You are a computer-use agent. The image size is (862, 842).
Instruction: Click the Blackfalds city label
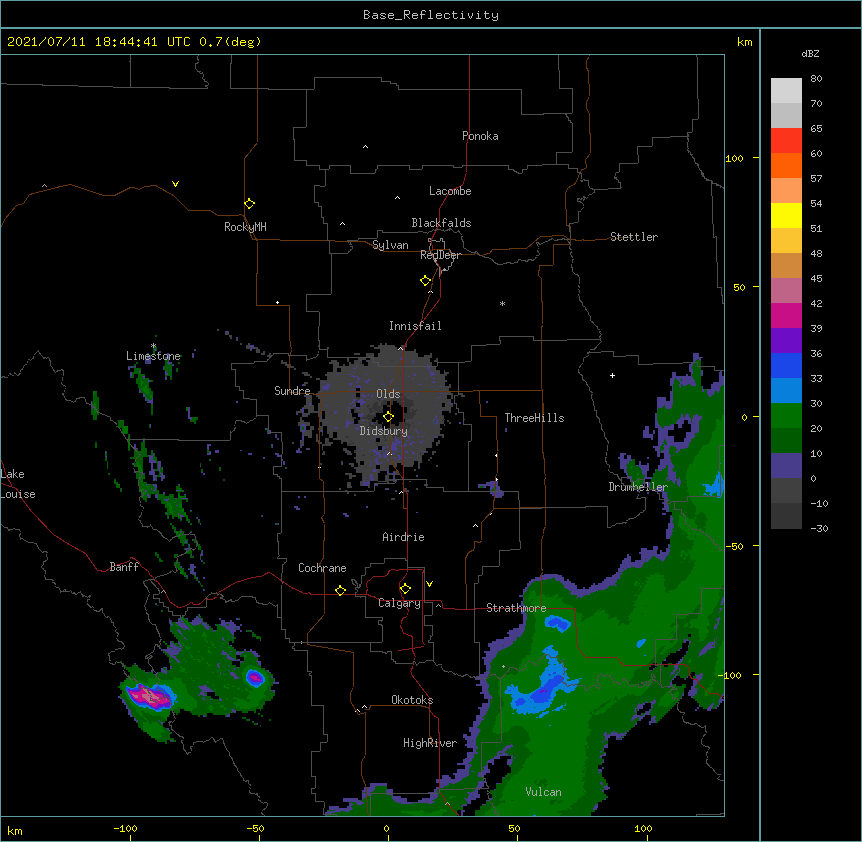441,223
